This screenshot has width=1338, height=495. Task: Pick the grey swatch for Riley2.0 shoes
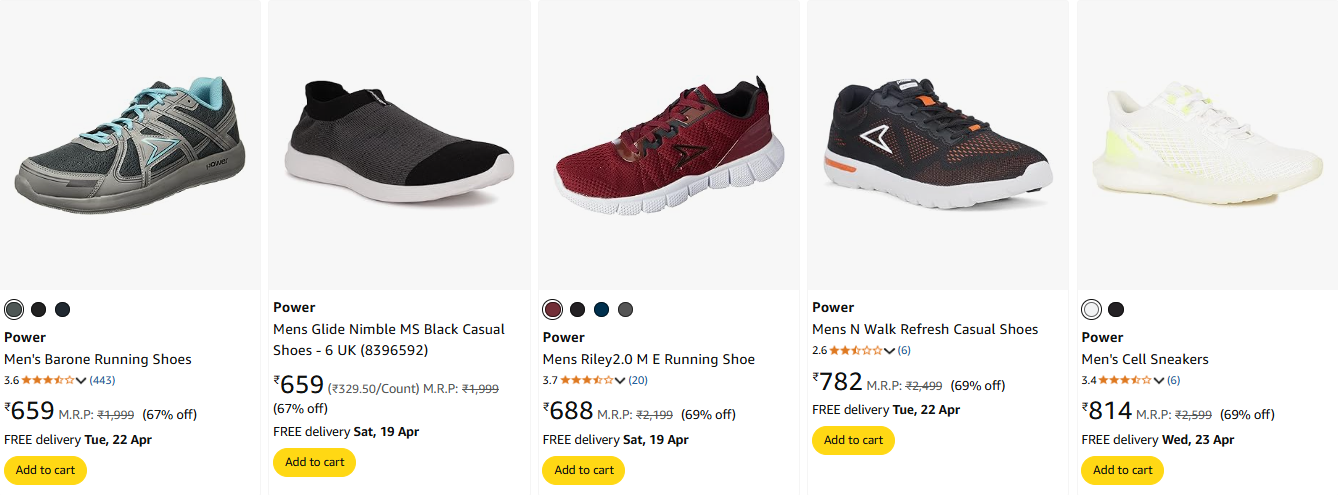[625, 309]
